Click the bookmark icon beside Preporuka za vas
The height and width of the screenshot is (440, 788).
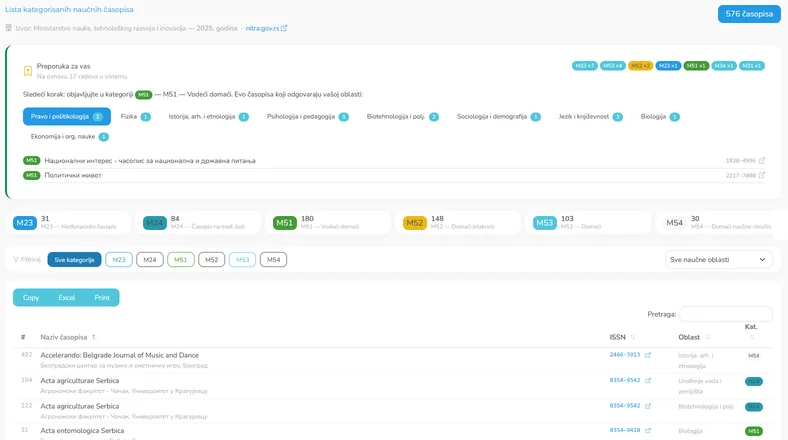click(x=28, y=71)
